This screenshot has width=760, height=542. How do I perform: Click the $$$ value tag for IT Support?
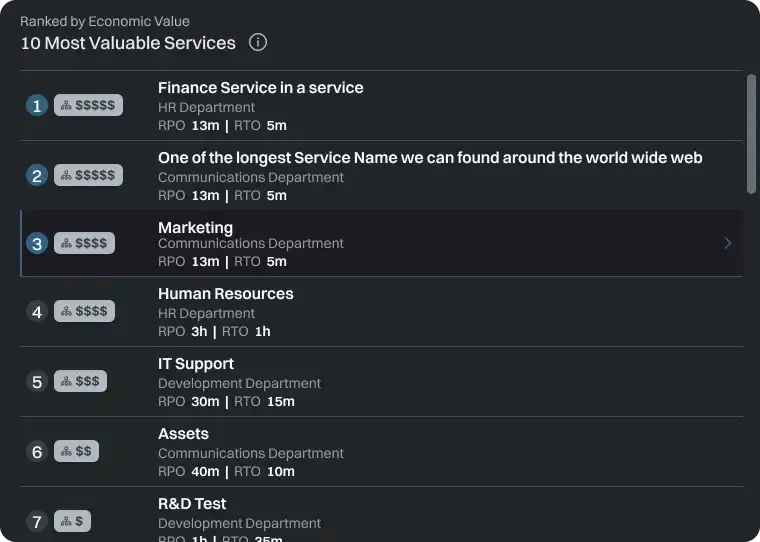tap(80, 381)
